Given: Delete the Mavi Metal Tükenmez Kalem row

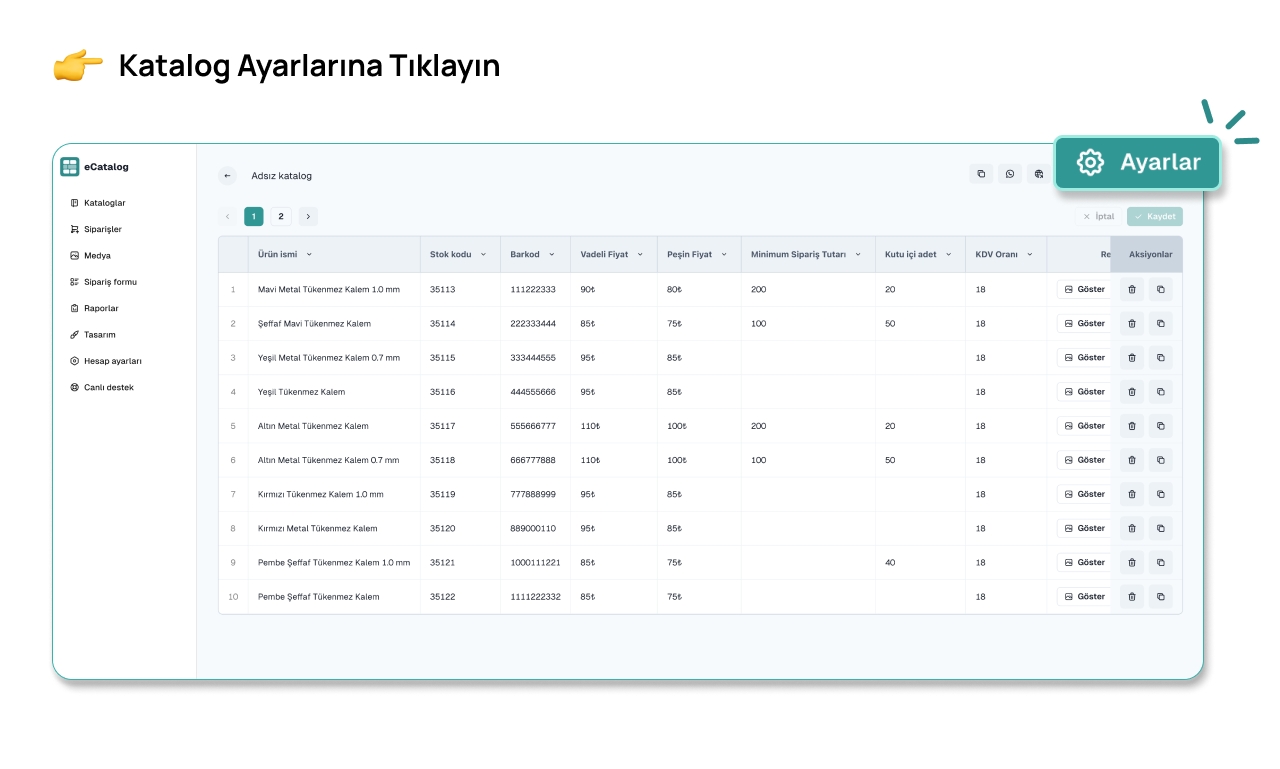Looking at the screenshot, I should click(1132, 290).
